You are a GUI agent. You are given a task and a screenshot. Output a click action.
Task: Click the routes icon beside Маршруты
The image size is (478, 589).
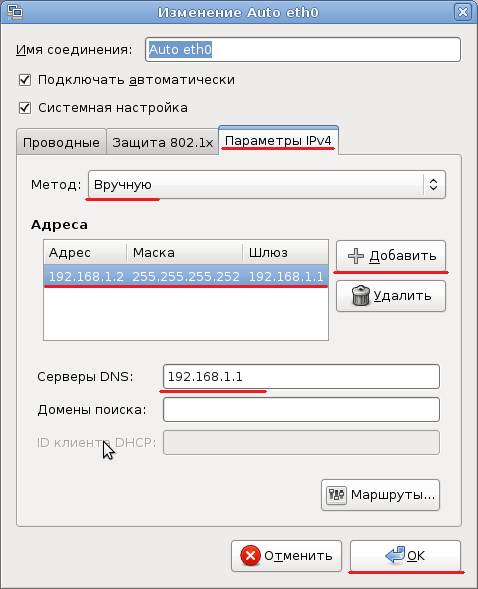(336, 495)
